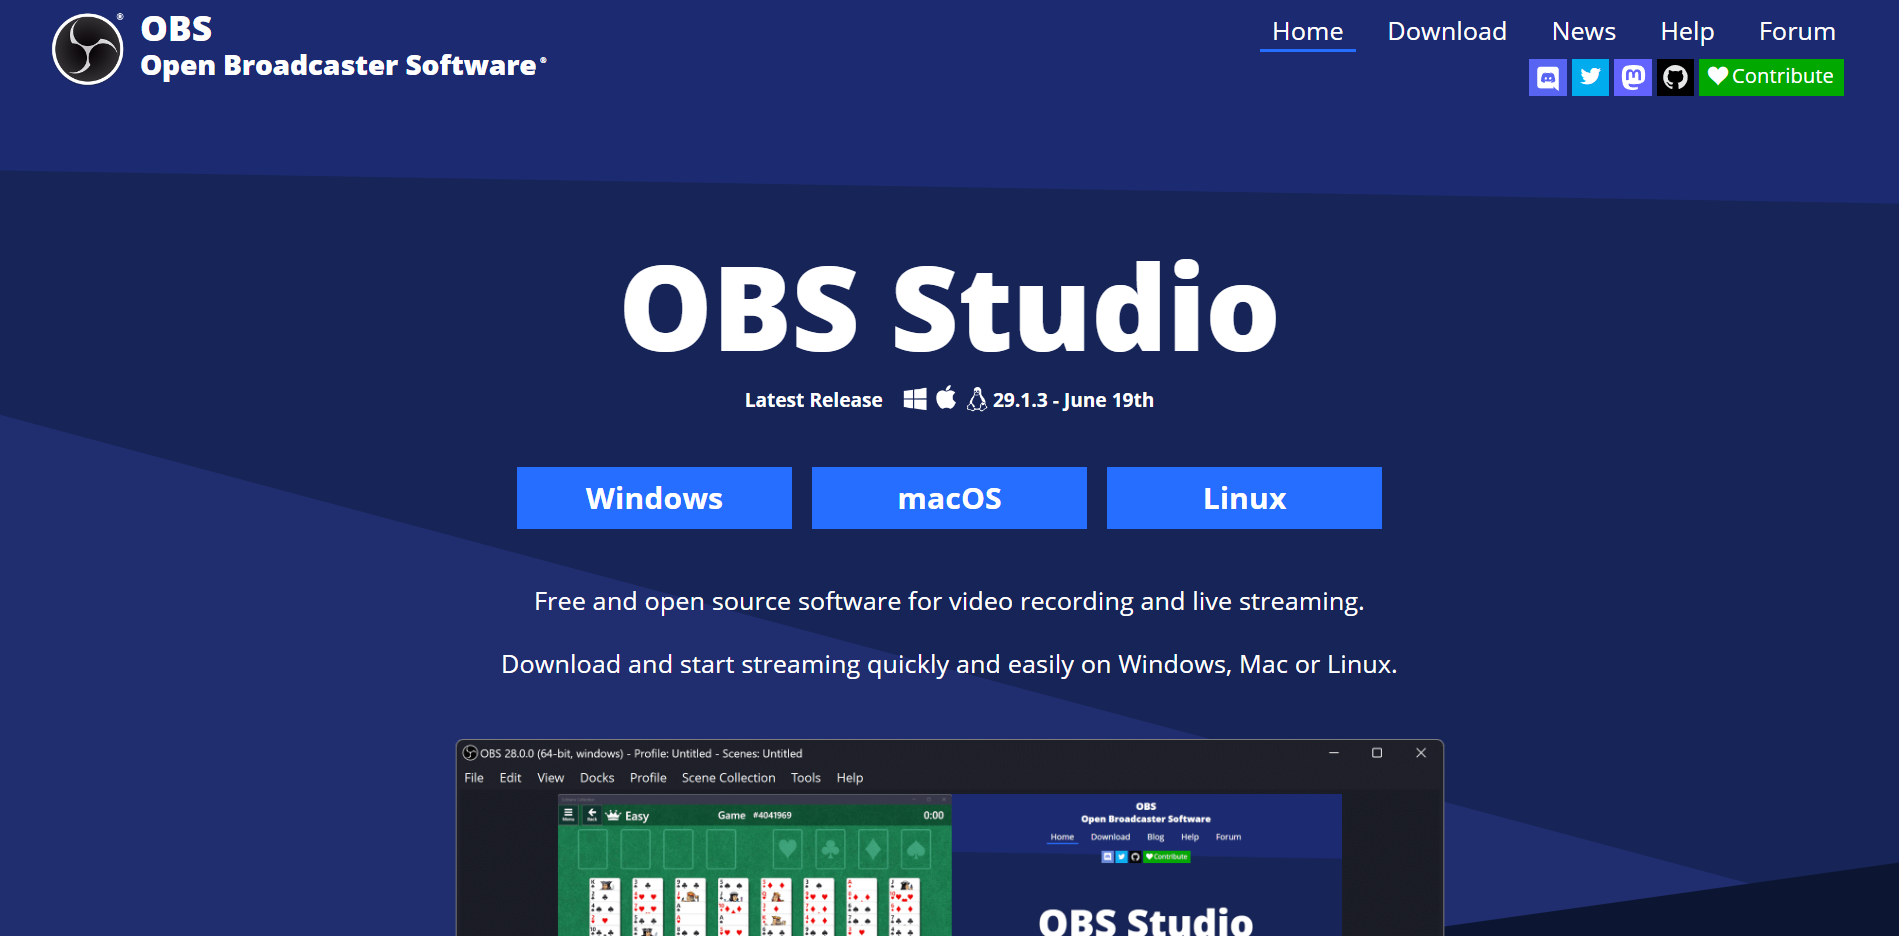The width and height of the screenshot is (1899, 936).
Task: Click the OBS Studio screenshot preview
Action: (x=949, y=838)
